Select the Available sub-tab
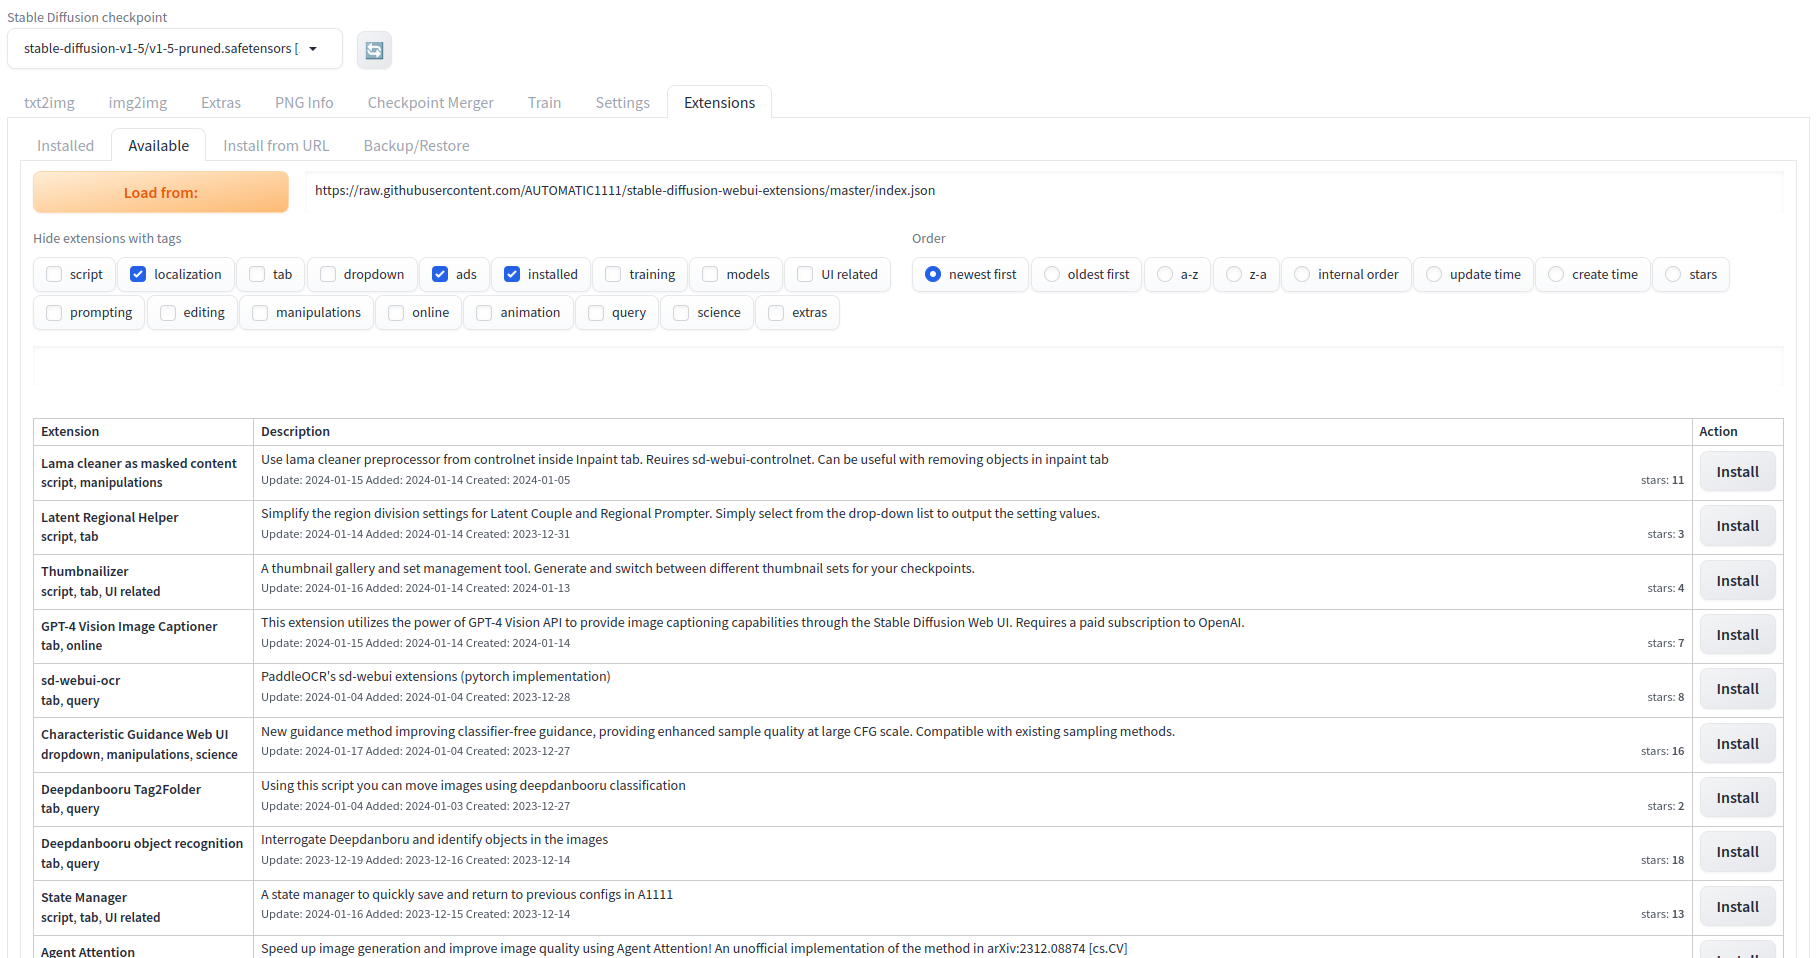Viewport: 1817px width, 958px height. (159, 146)
